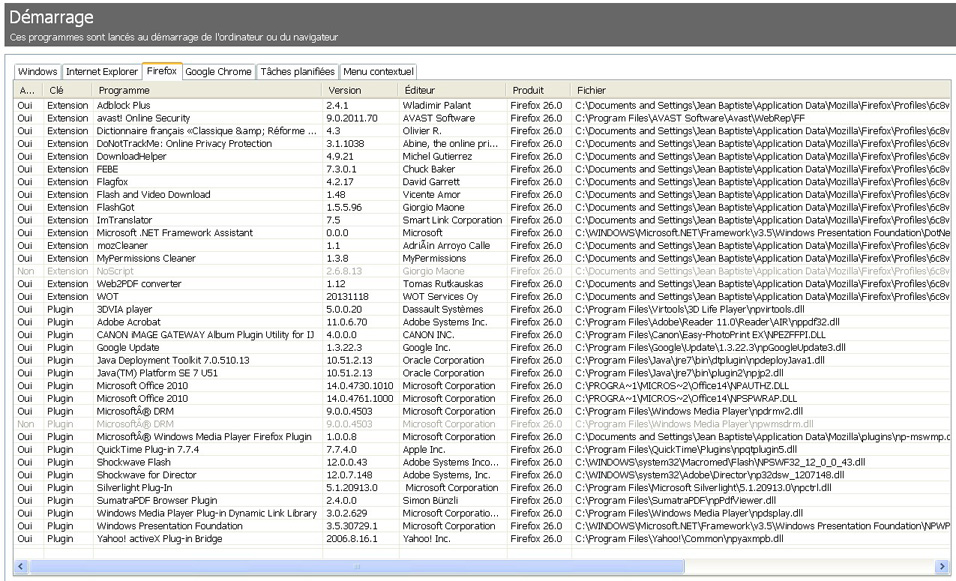956x581 pixels.
Task: Select the ImTranslator extension
Action: (x=482, y=220)
